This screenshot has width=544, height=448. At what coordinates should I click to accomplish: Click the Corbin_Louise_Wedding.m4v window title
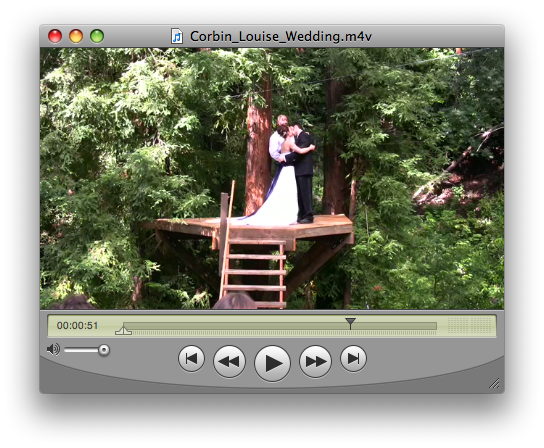(281, 36)
